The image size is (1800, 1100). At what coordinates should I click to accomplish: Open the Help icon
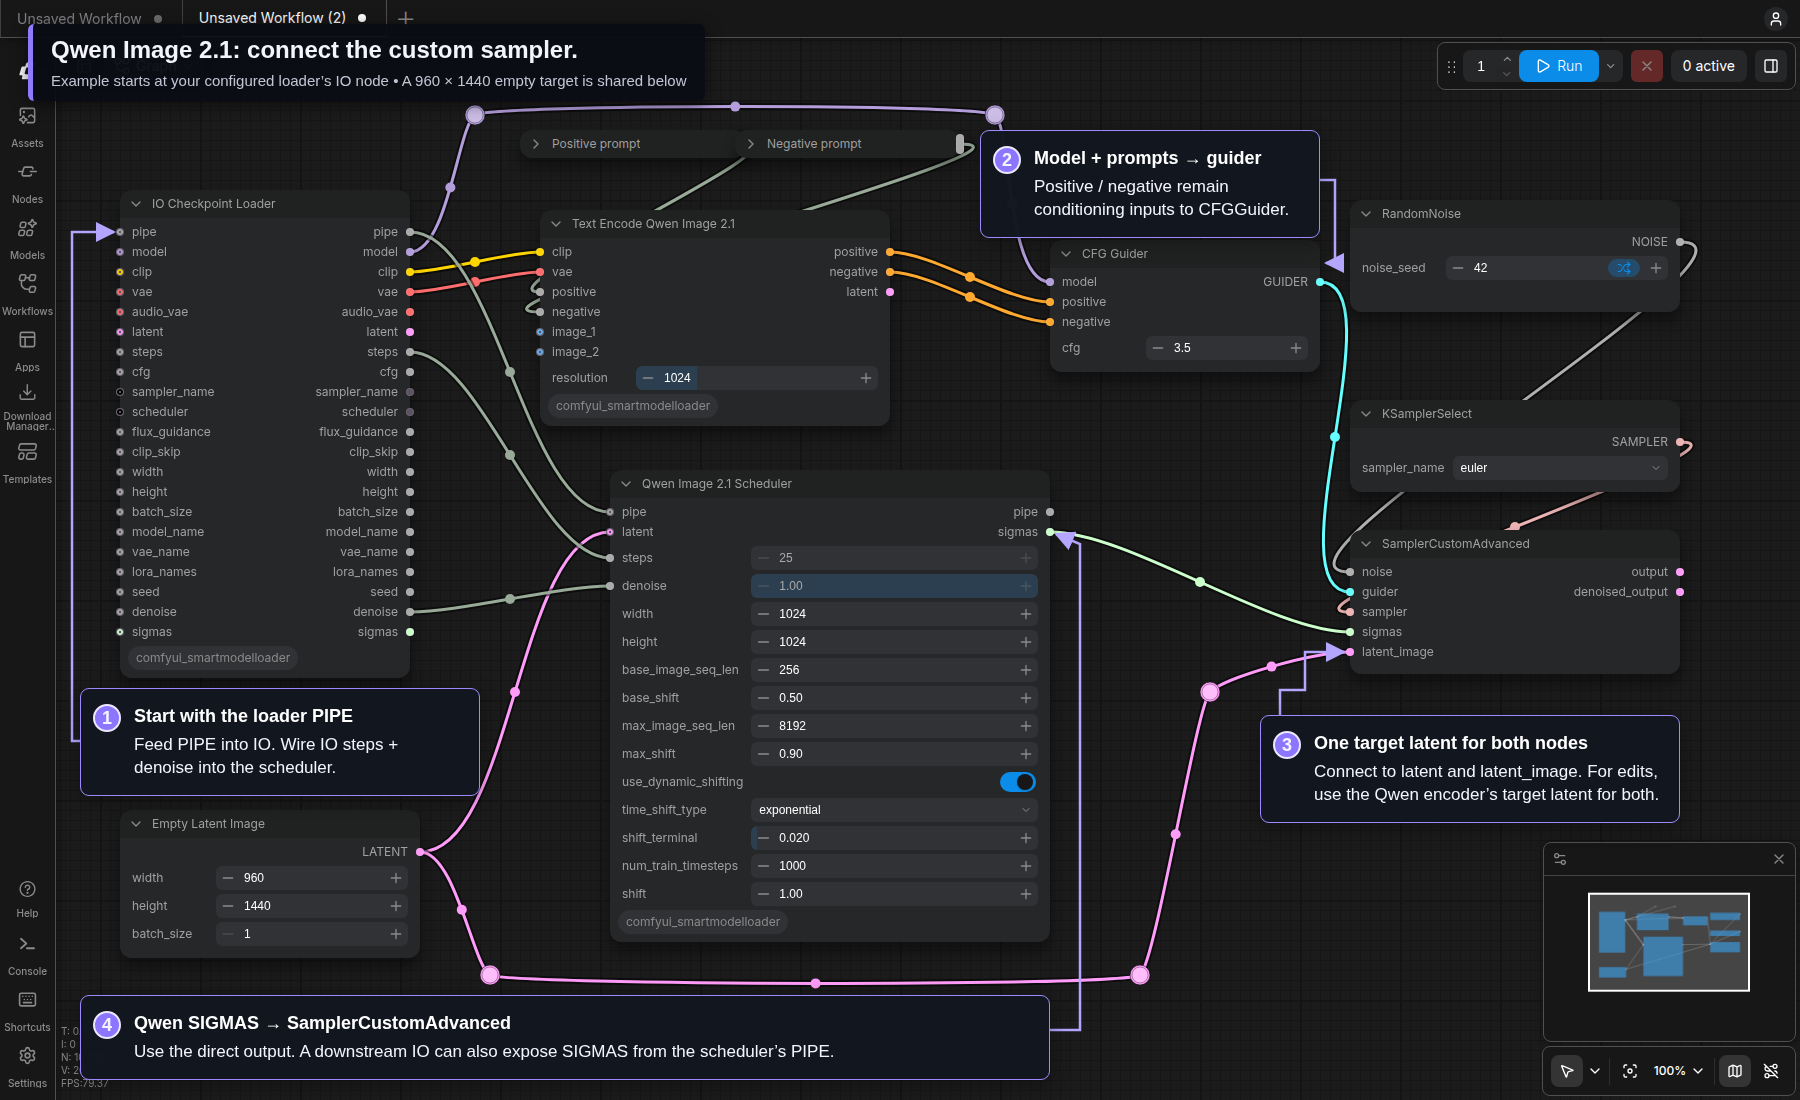pyautogui.click(x=27, y=897)
